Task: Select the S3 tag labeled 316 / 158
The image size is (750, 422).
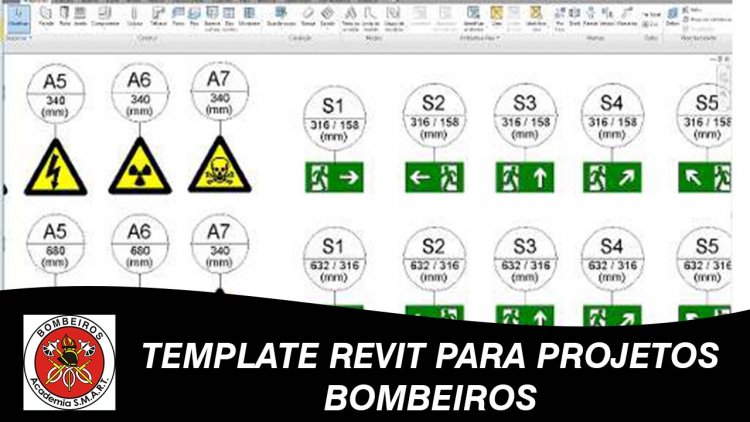Action: click(525, 116)
